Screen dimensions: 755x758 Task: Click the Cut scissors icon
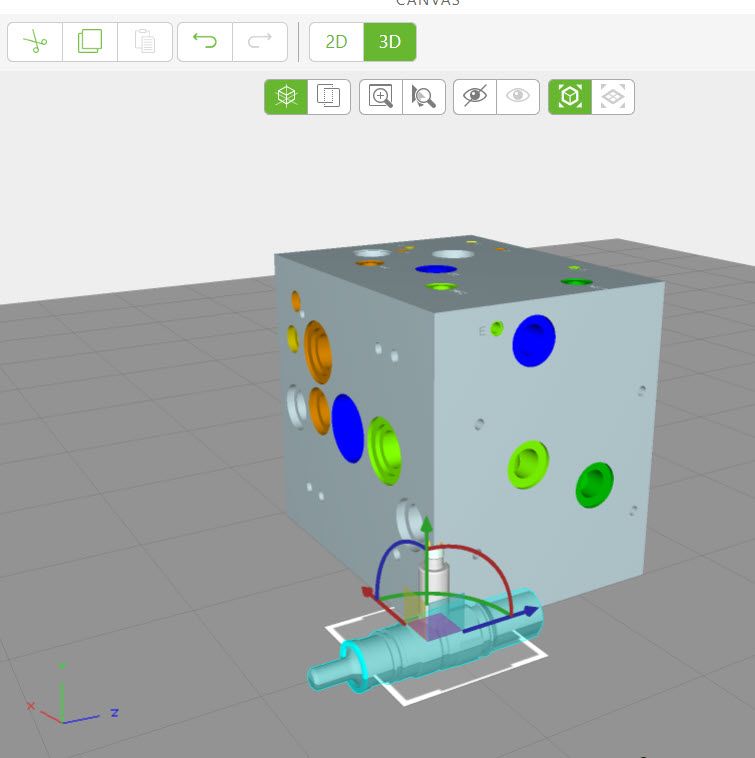pos(35,42)
